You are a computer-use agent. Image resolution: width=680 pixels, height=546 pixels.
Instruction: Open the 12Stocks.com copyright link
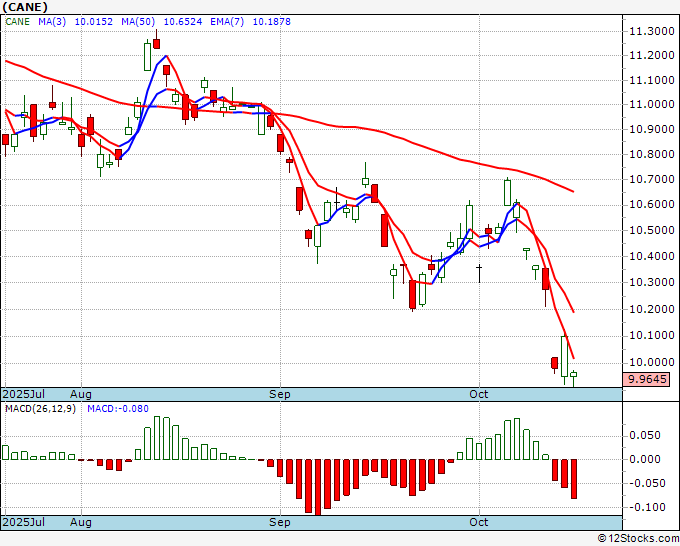[x=638, y=538]
